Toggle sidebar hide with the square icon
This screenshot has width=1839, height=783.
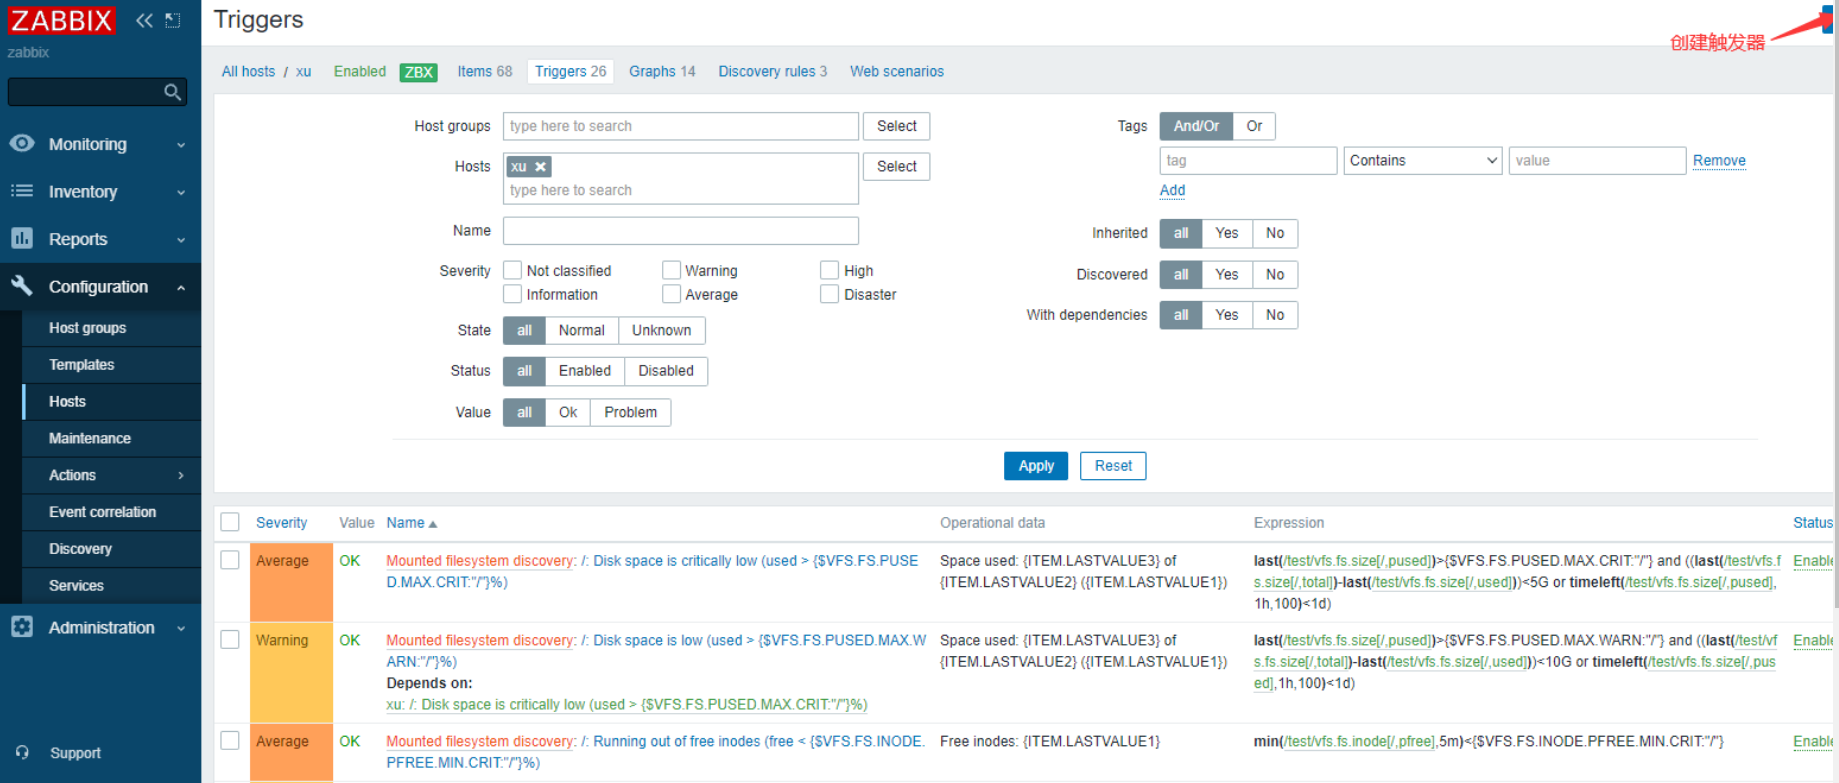pos(173,20)
